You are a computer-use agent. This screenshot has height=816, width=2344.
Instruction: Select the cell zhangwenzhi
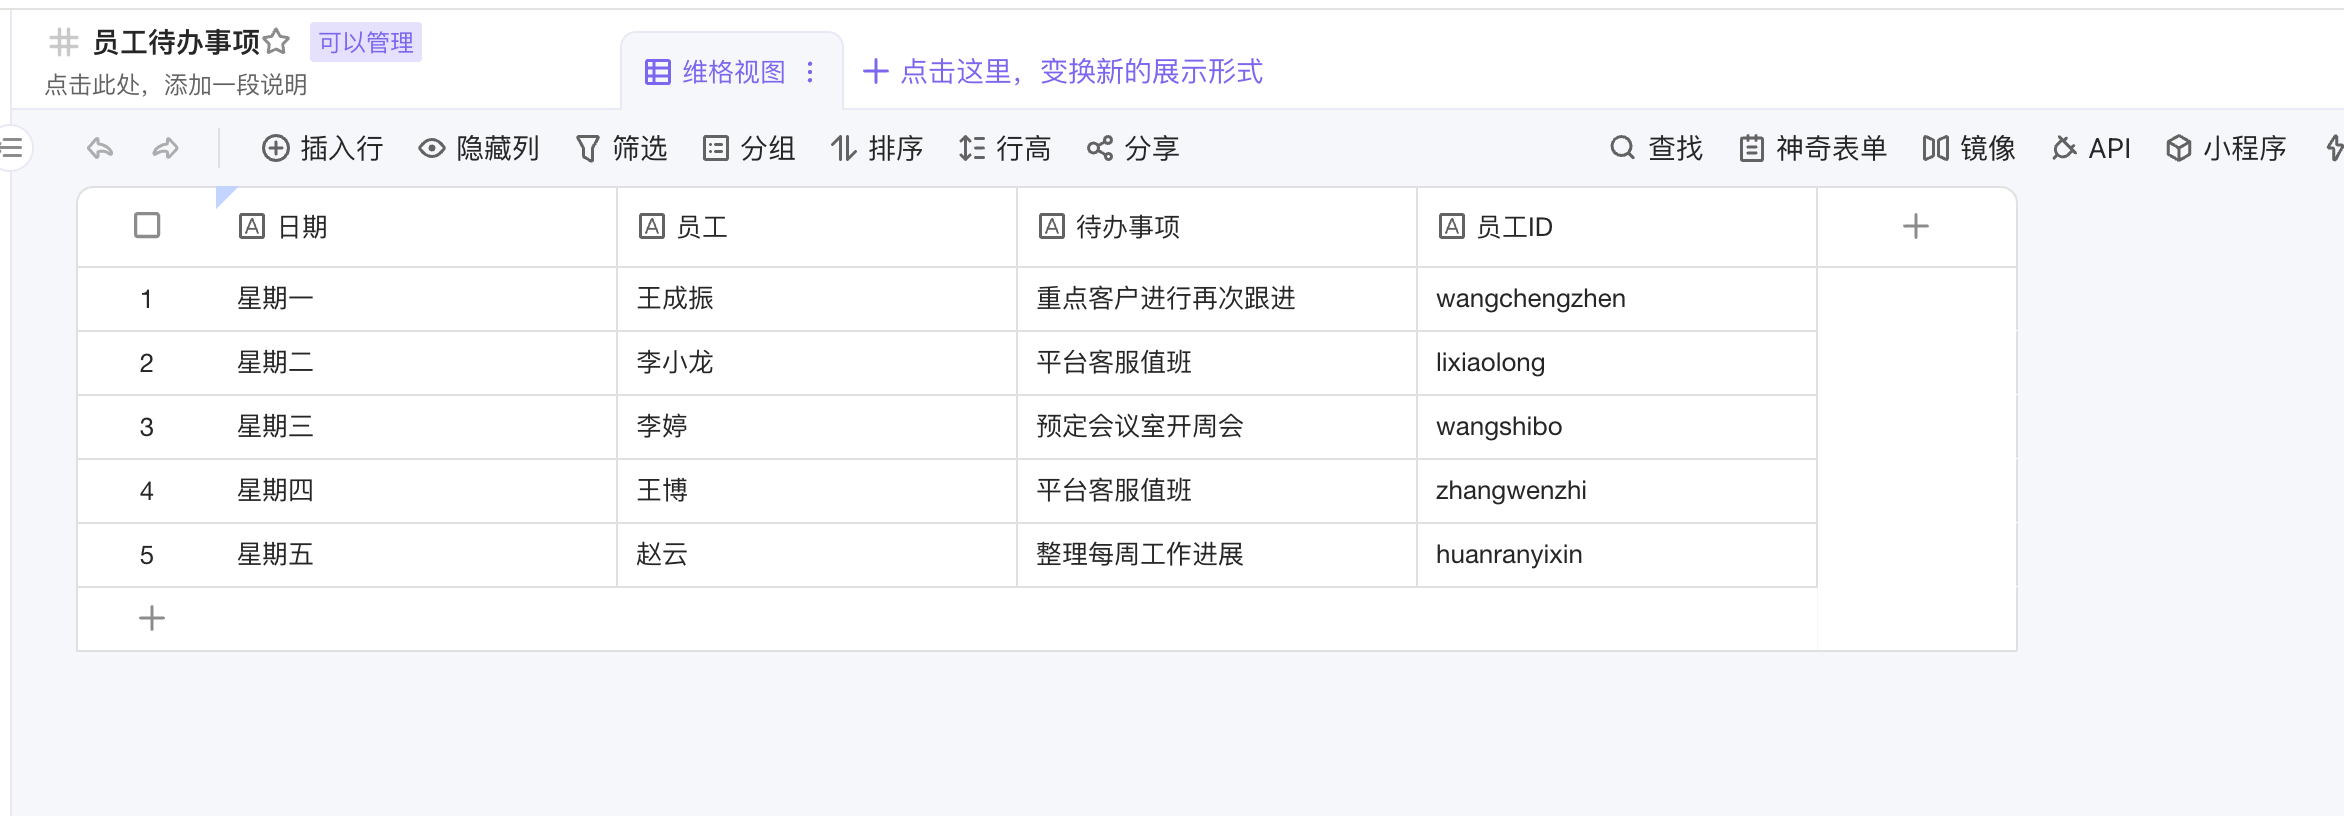[1617, 491]
